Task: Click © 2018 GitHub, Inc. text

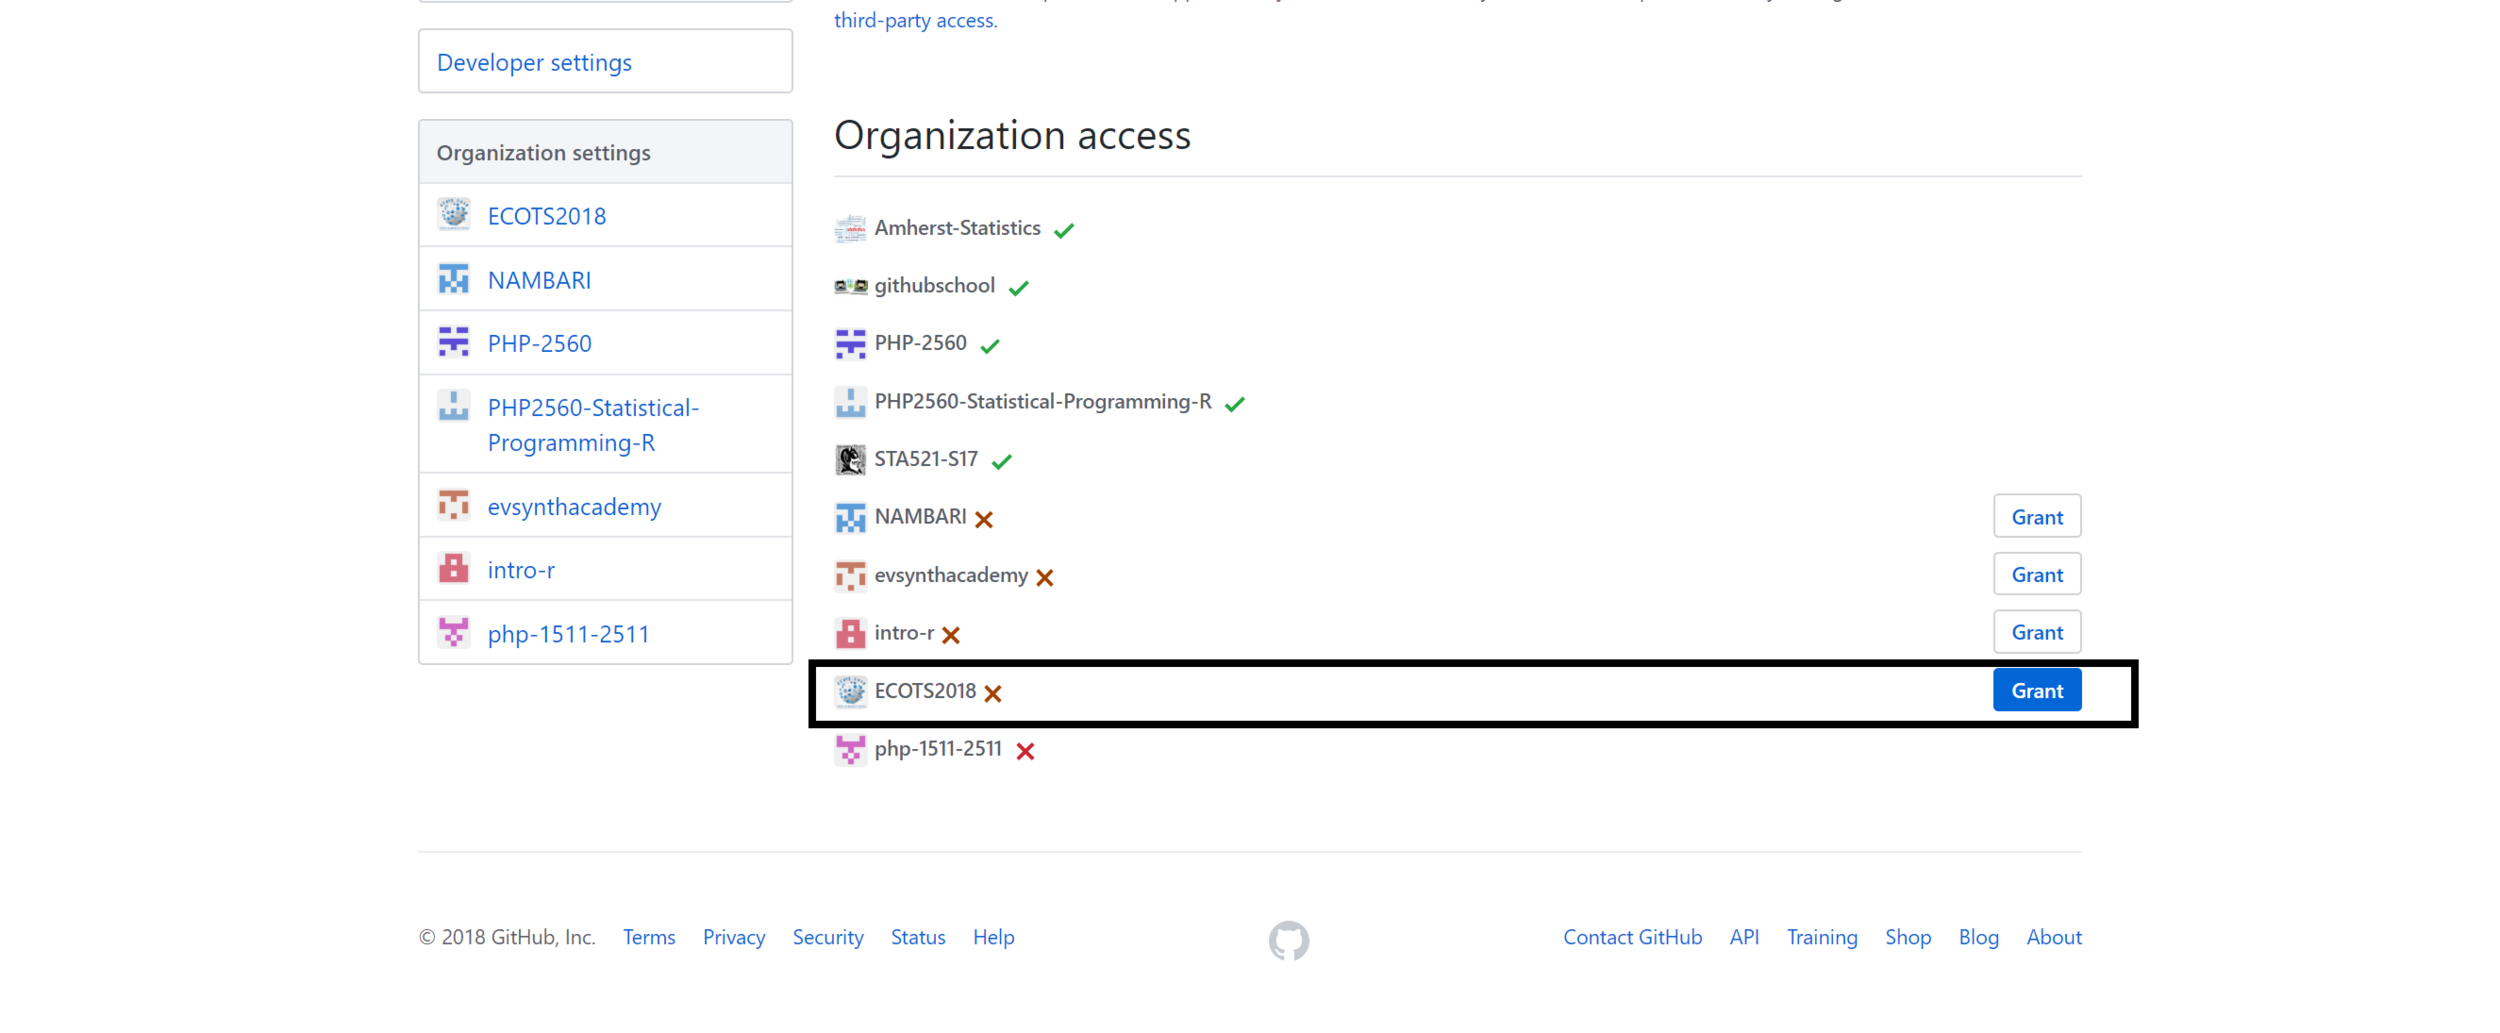Action: coord(507,938)
